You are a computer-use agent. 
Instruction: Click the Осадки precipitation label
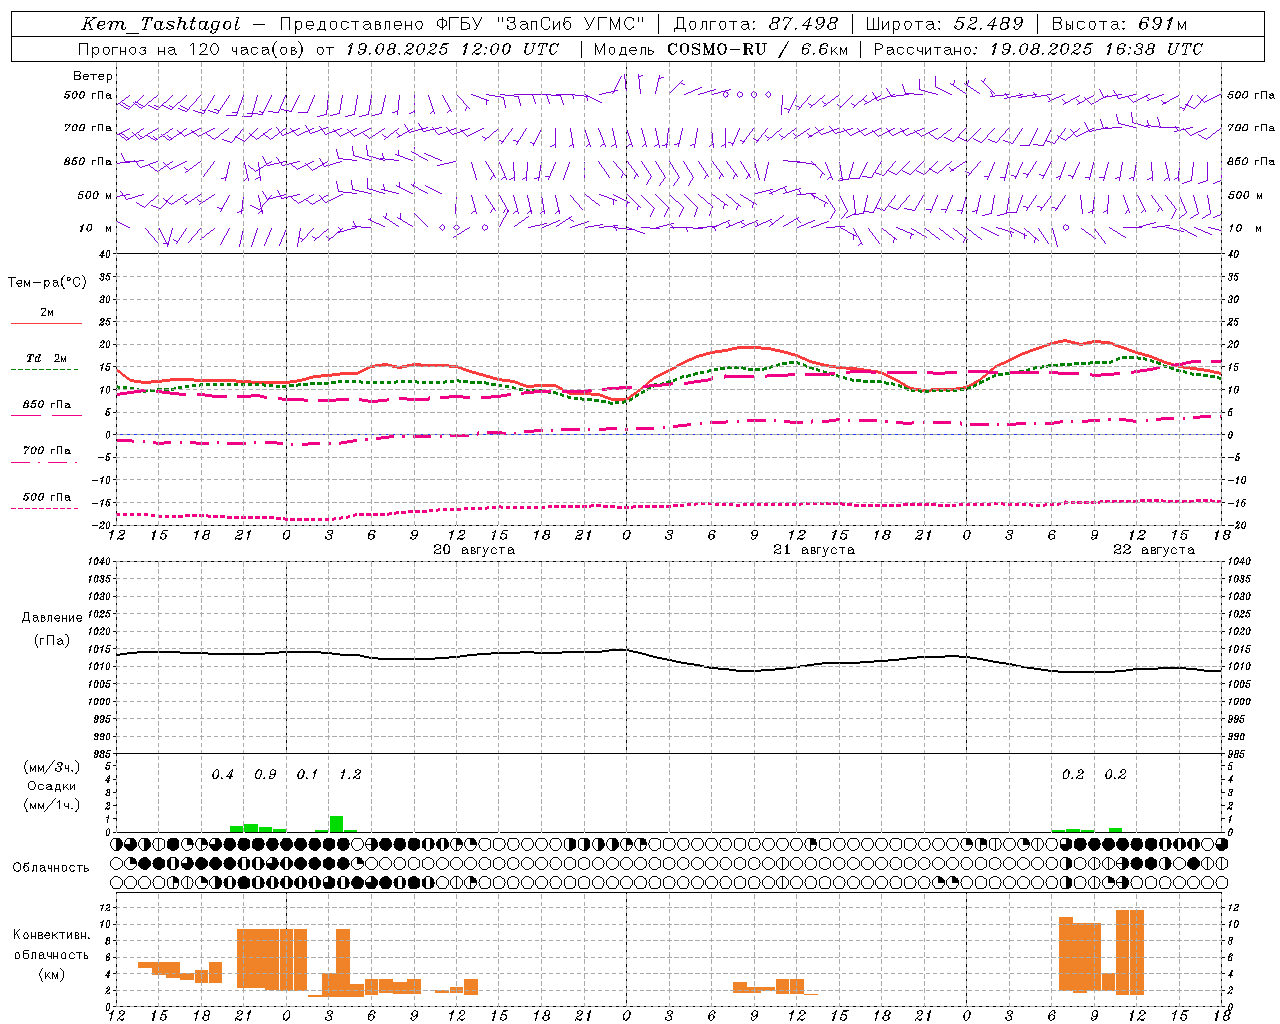click(x=51, y=786)
